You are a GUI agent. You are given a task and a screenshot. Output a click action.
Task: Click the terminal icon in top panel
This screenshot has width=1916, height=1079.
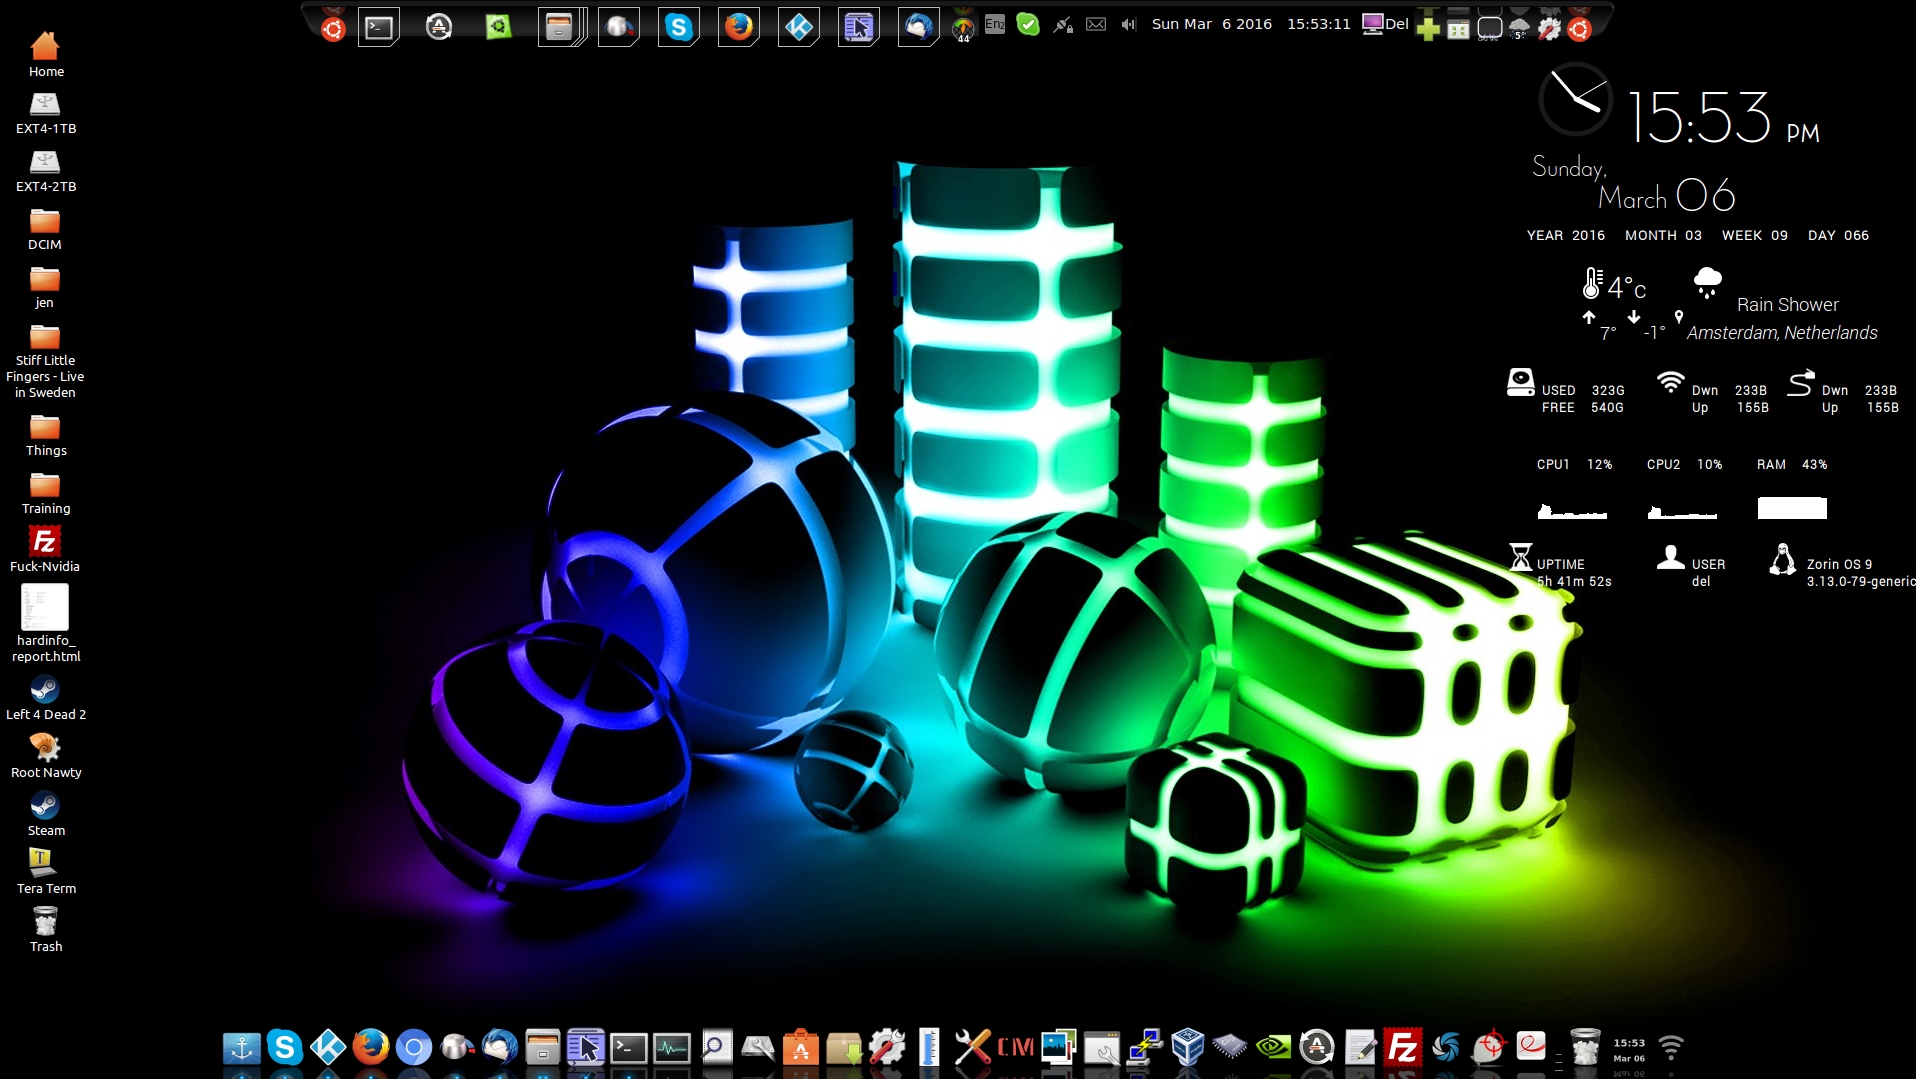(379, 27)
